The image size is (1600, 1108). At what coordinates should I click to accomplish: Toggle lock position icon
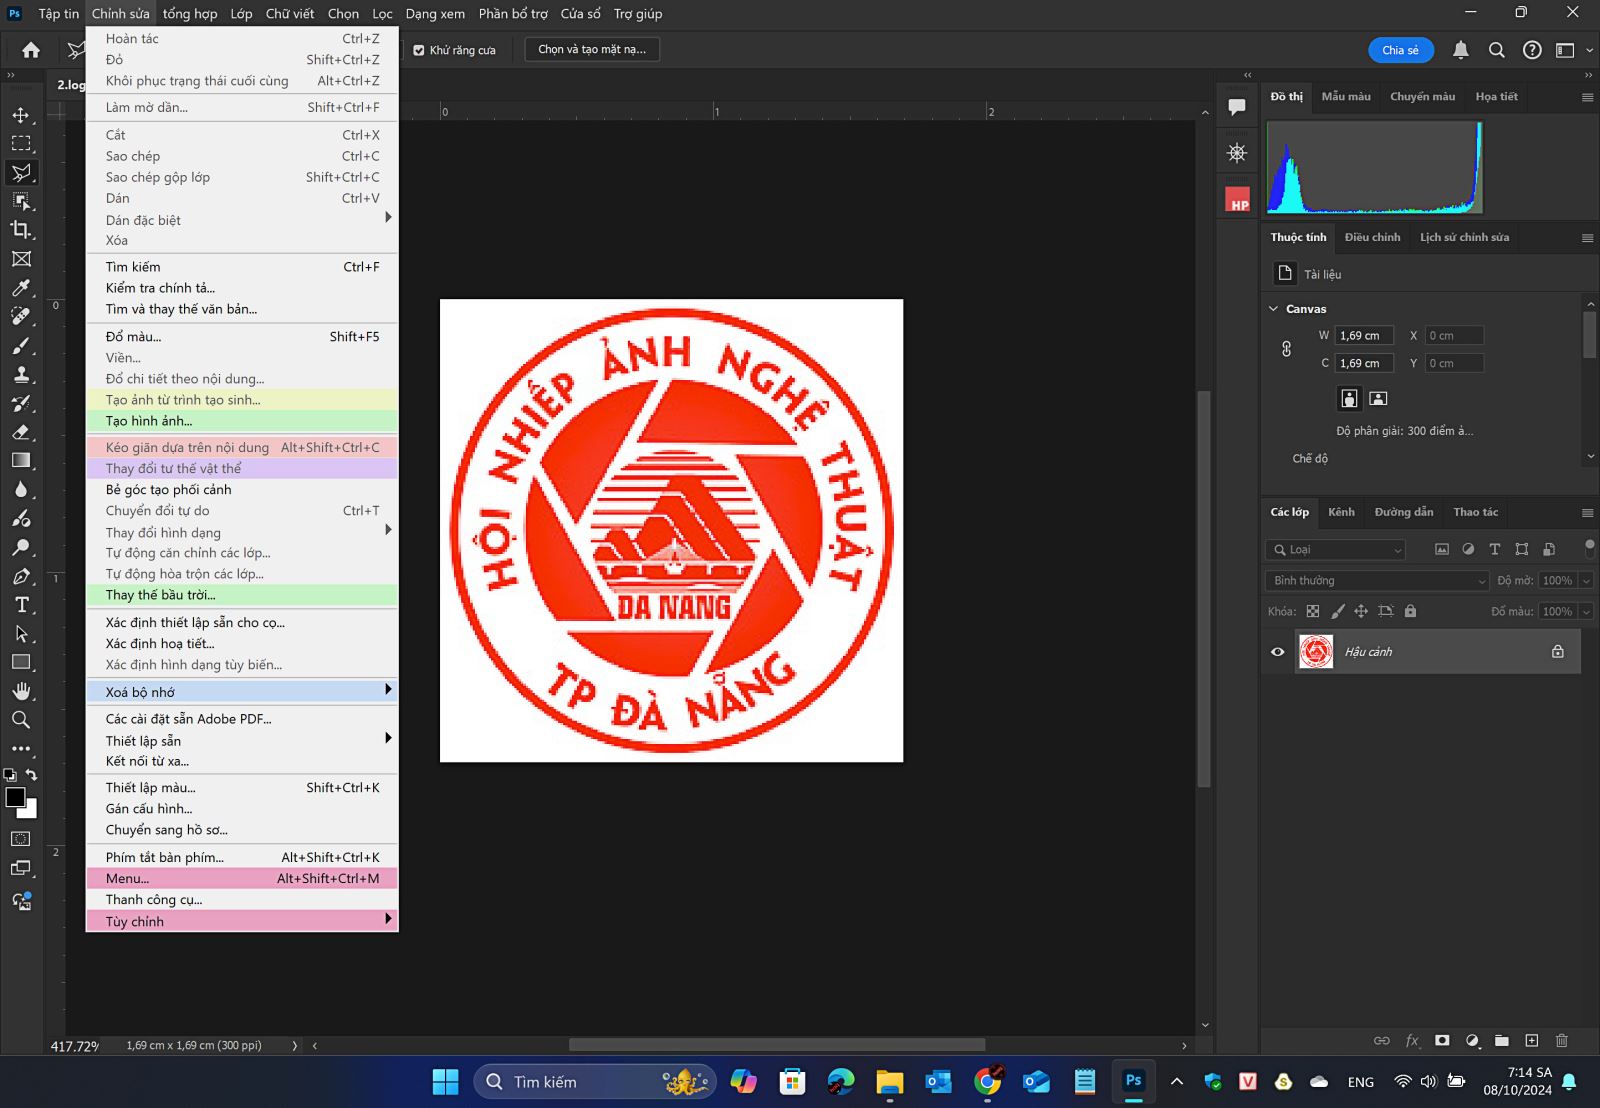click(x=1361, y=611)
